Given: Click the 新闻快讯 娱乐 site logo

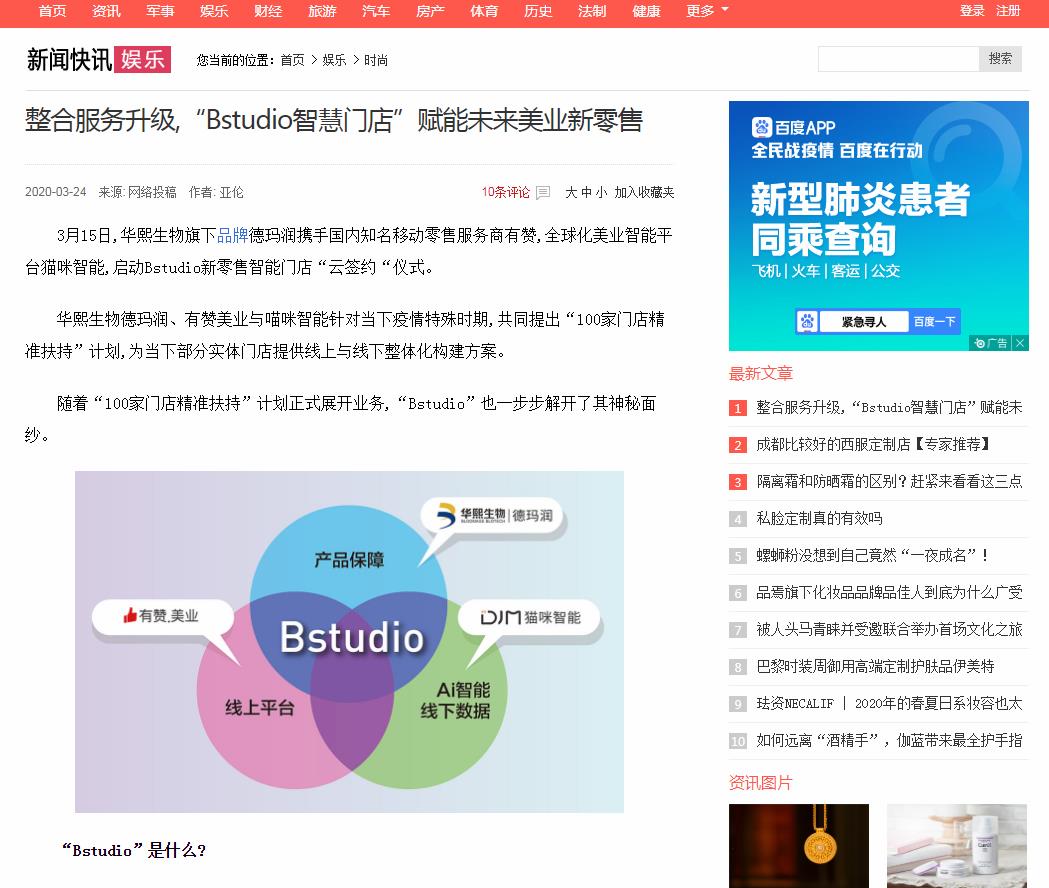Looking at the screenshot, I should click(99, 60).
